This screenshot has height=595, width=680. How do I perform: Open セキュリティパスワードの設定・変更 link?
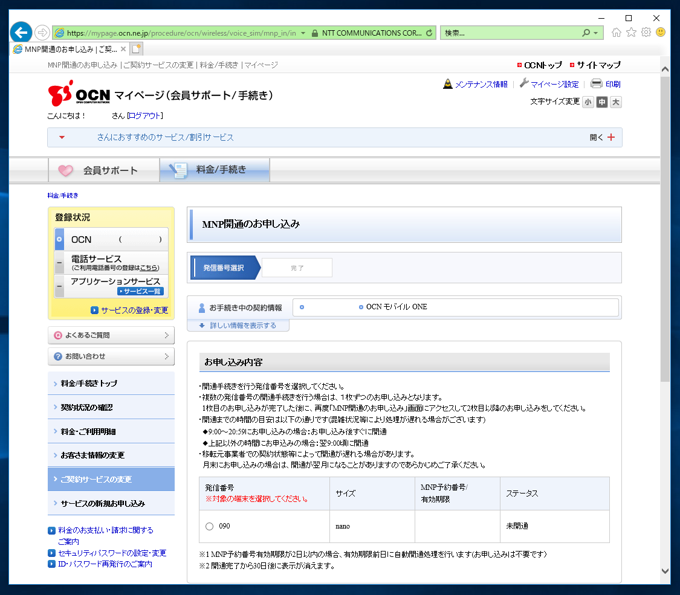pyautogui.click(x=112, y=553)
